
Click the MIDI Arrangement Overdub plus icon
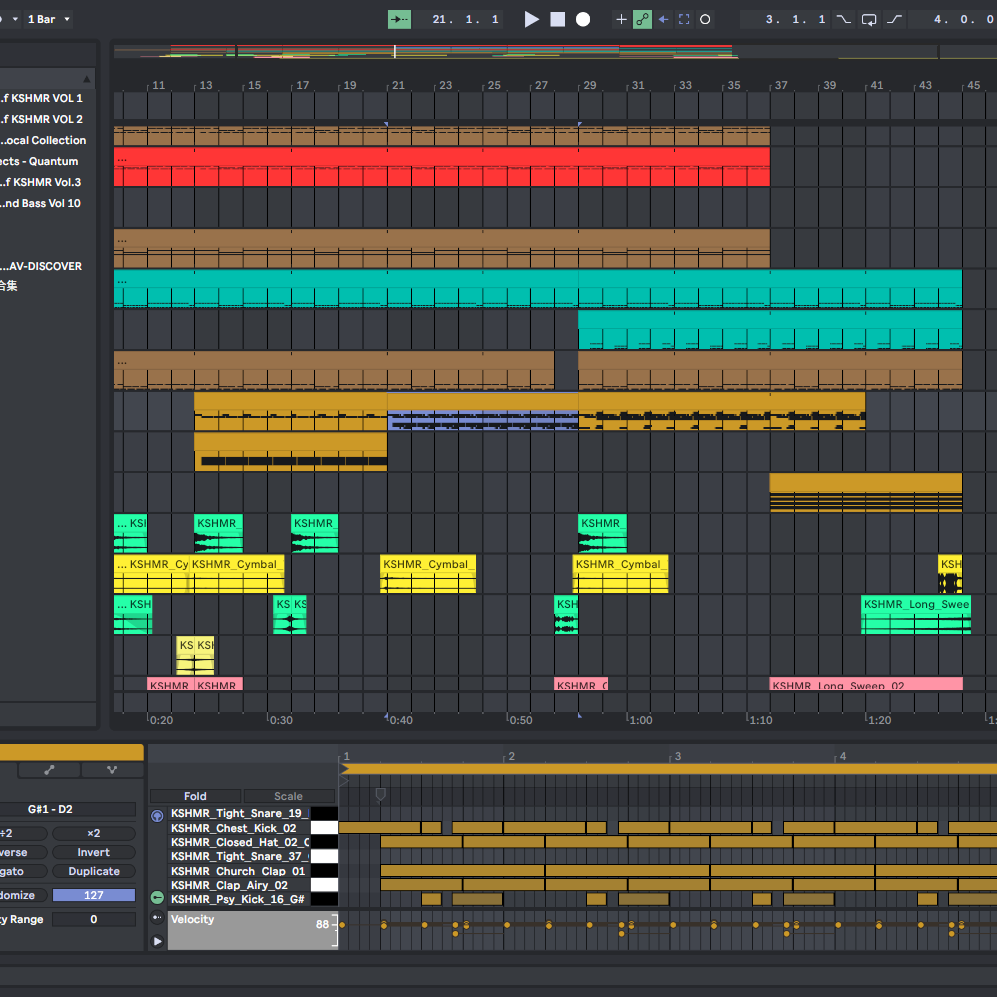coord(621,19)
